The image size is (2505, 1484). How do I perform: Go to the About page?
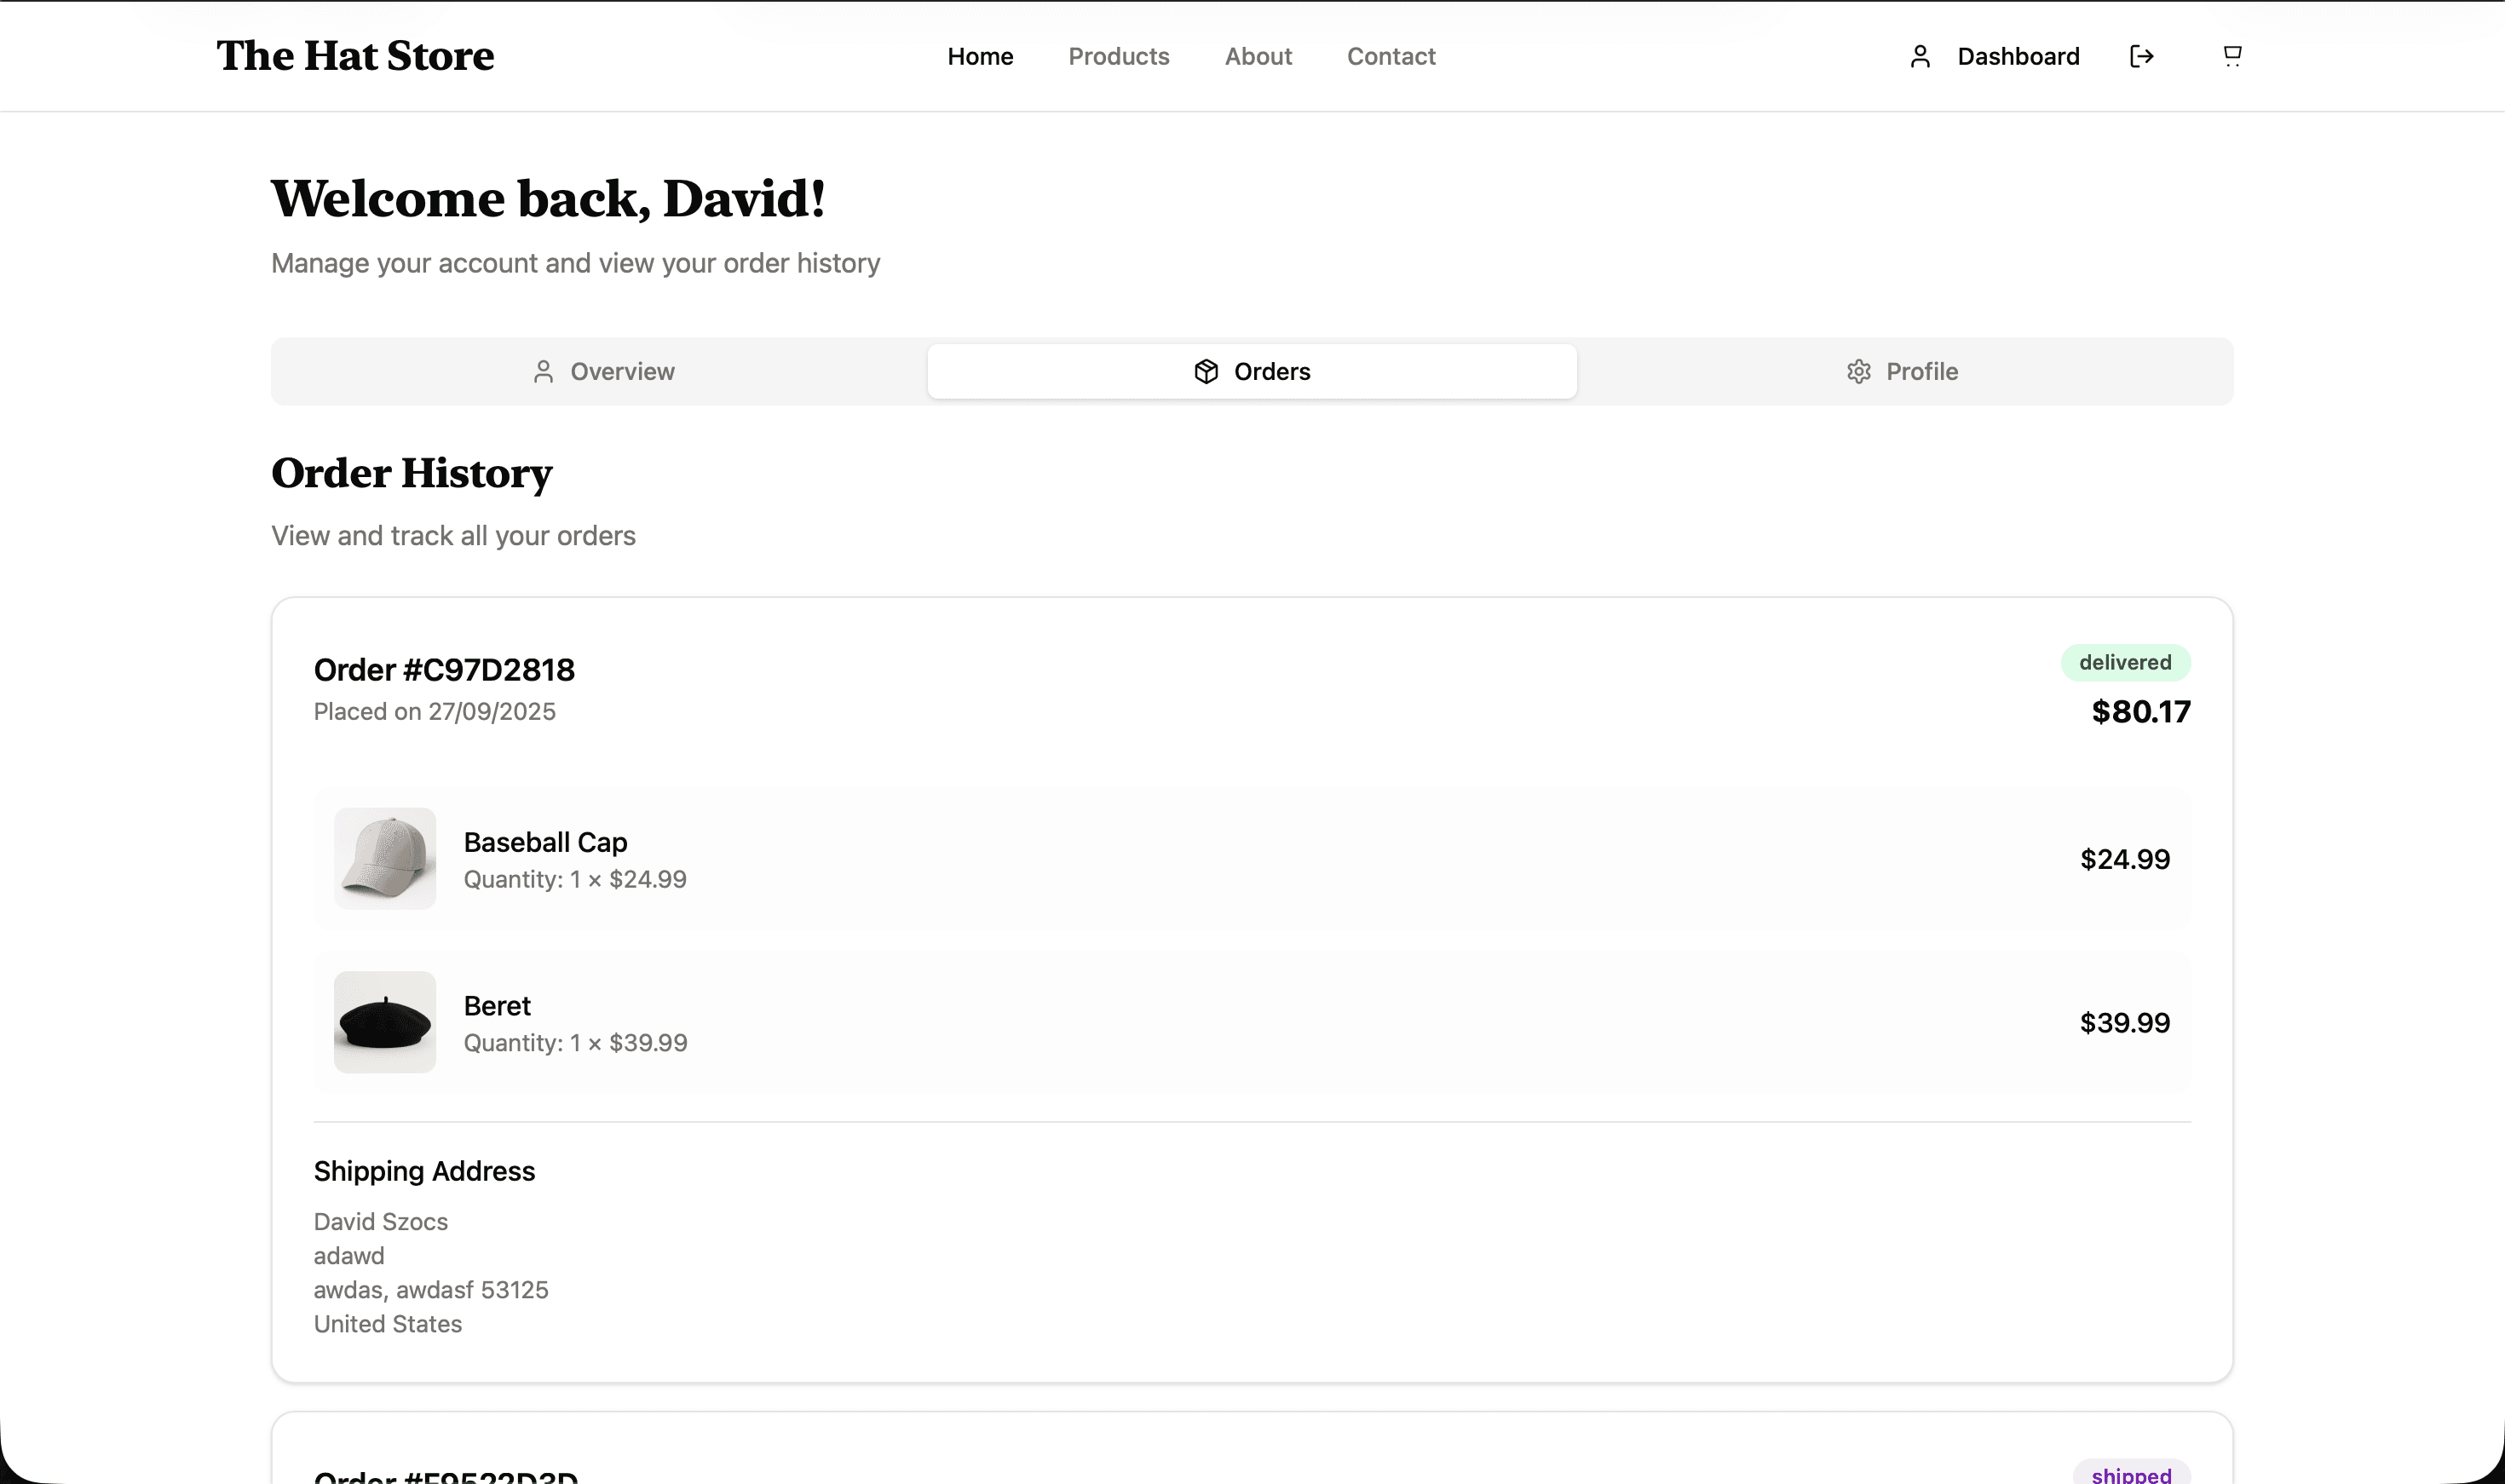pos(1258,56)
